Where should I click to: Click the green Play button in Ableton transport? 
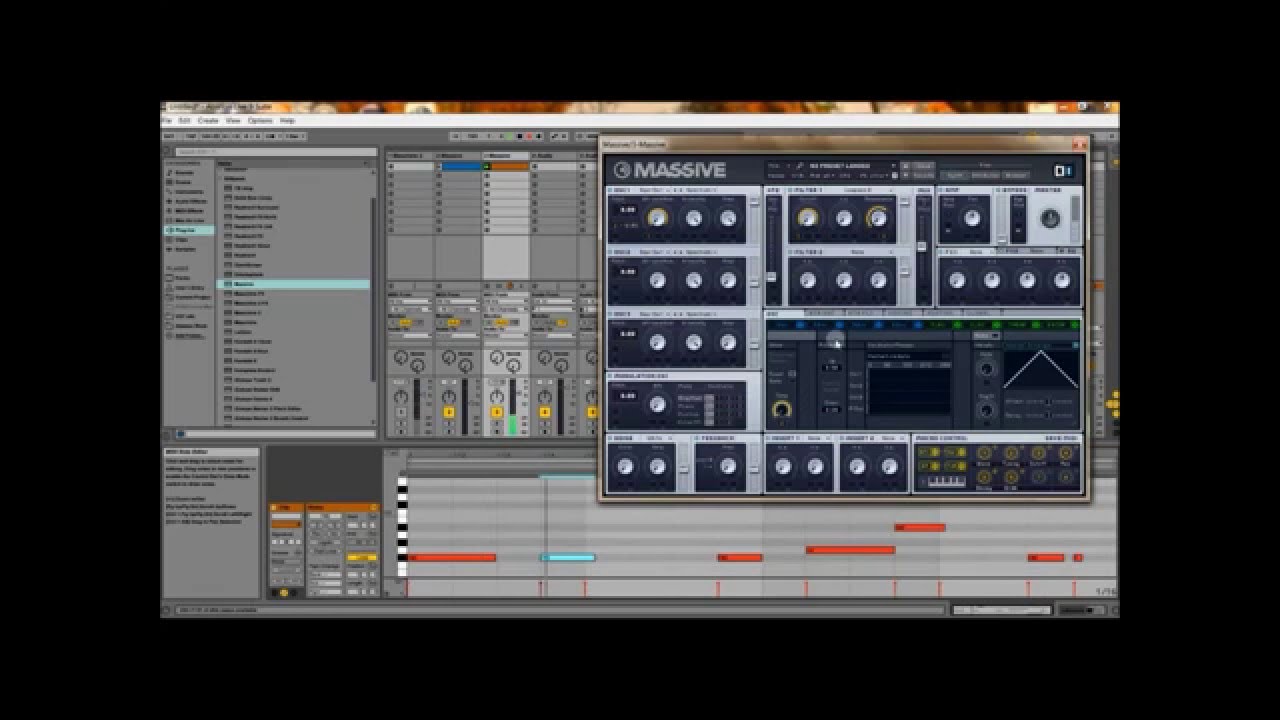click(x=509, y=136)
